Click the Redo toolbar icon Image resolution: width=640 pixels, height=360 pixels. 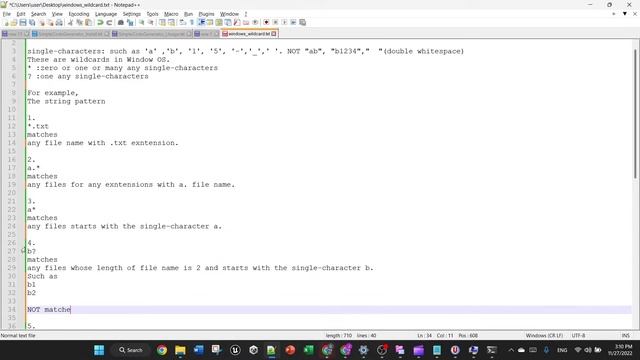pyautogui.click(x=109, y=22)
